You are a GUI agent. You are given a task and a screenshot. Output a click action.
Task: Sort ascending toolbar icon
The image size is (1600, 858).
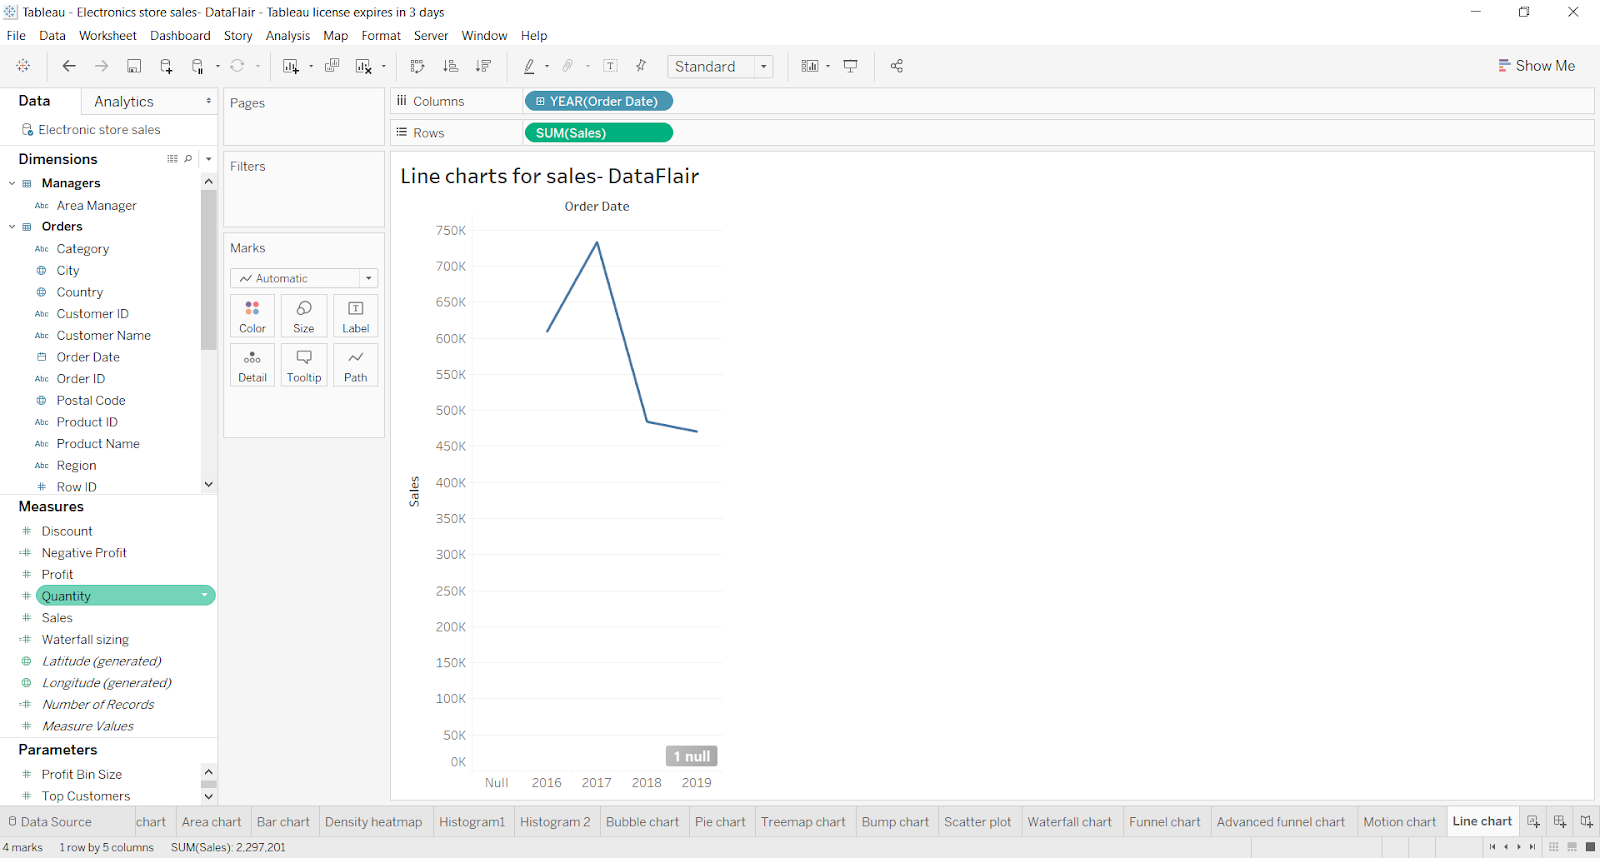[451, 66]
